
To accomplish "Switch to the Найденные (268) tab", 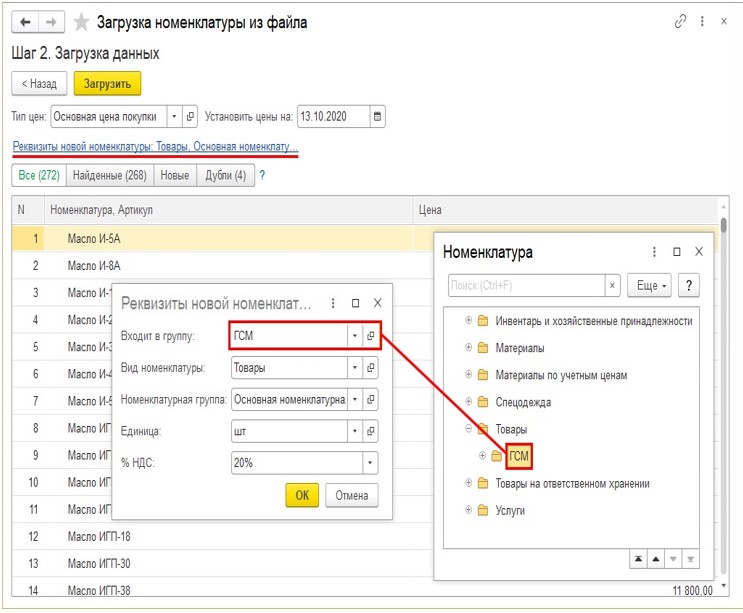I will [x=109, y=176].
